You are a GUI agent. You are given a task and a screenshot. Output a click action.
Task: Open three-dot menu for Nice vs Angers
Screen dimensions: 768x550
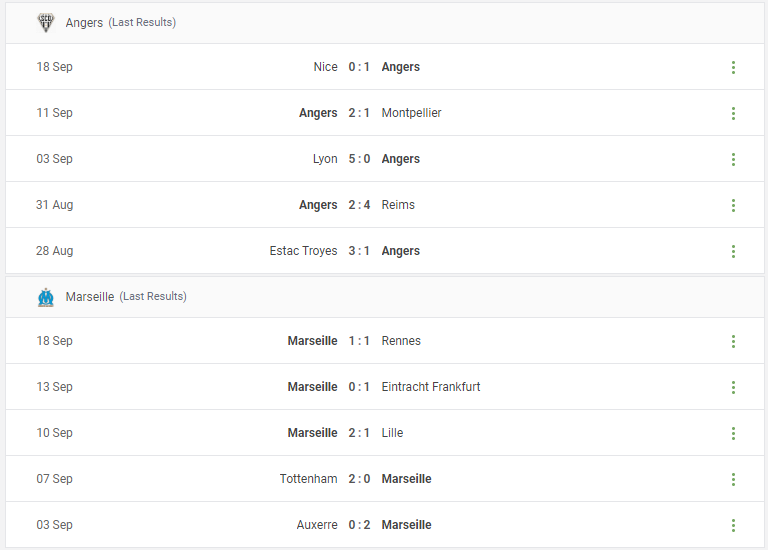click(x=733, y=67)
